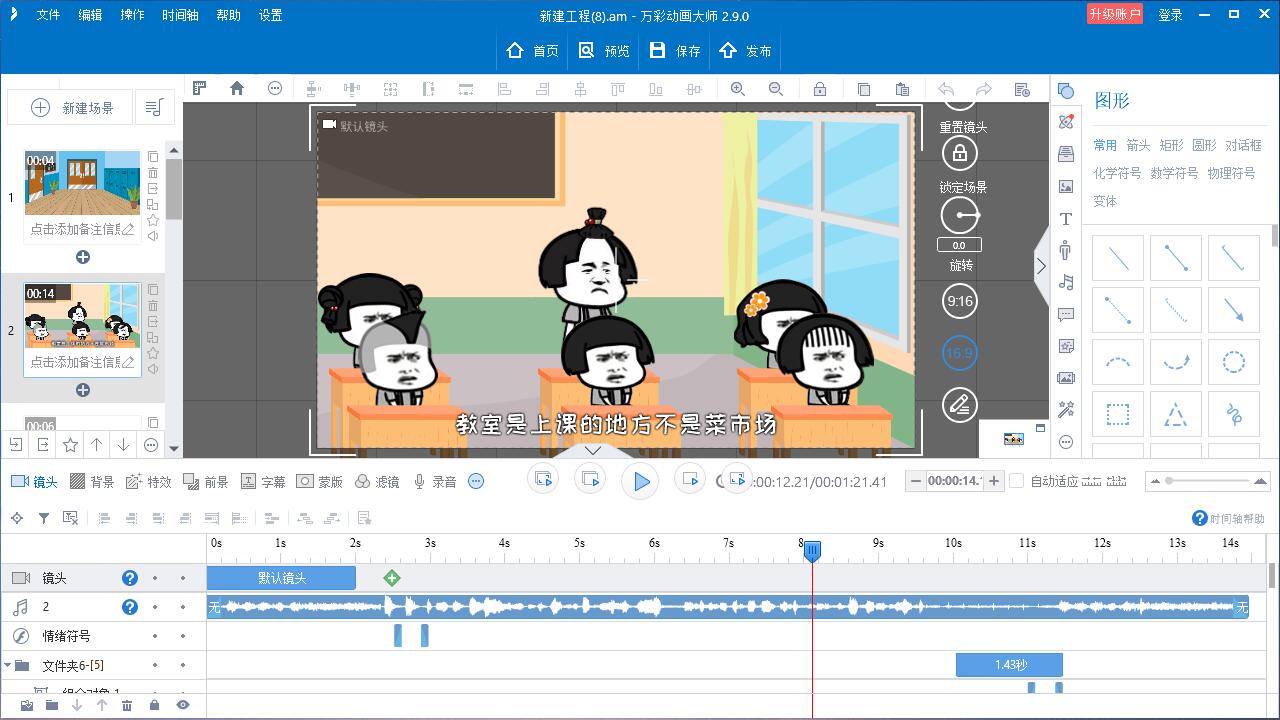Open the 时间轴 menu
The height and width of the screenshot is (720, 1280).
180,15
